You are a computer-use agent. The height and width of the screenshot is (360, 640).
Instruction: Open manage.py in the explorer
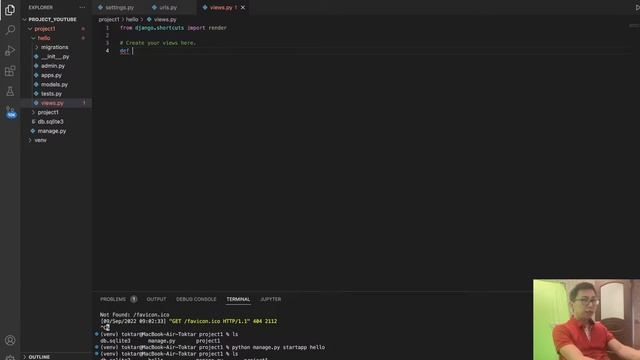pos(51,131)
